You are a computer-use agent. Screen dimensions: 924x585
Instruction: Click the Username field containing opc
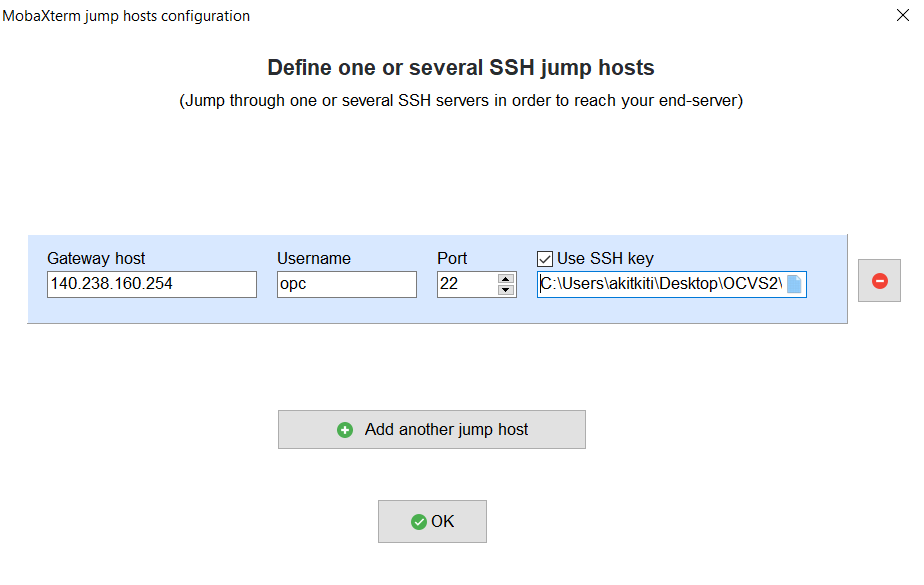click(346, 284)
